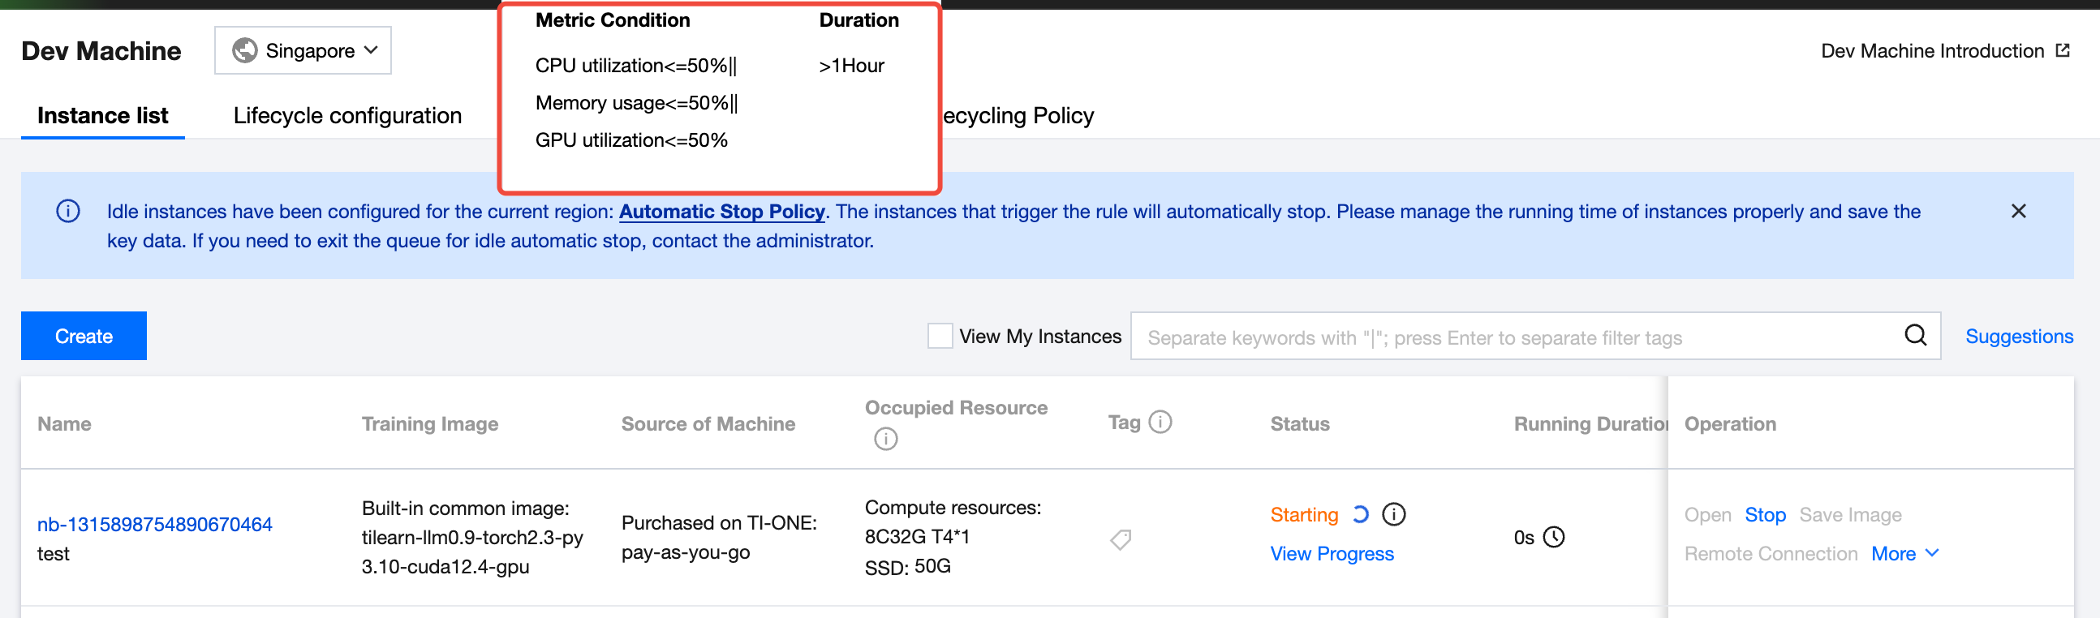Open Dev Machine Introduction external link icon
Viewport: 2100px width, 618px height.
[2062, 51]
